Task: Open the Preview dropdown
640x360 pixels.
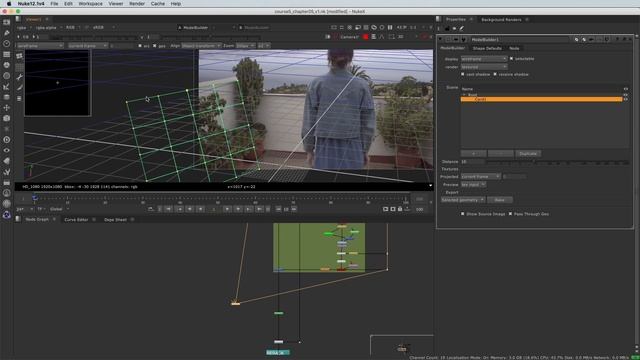Action: coord(473,184)
